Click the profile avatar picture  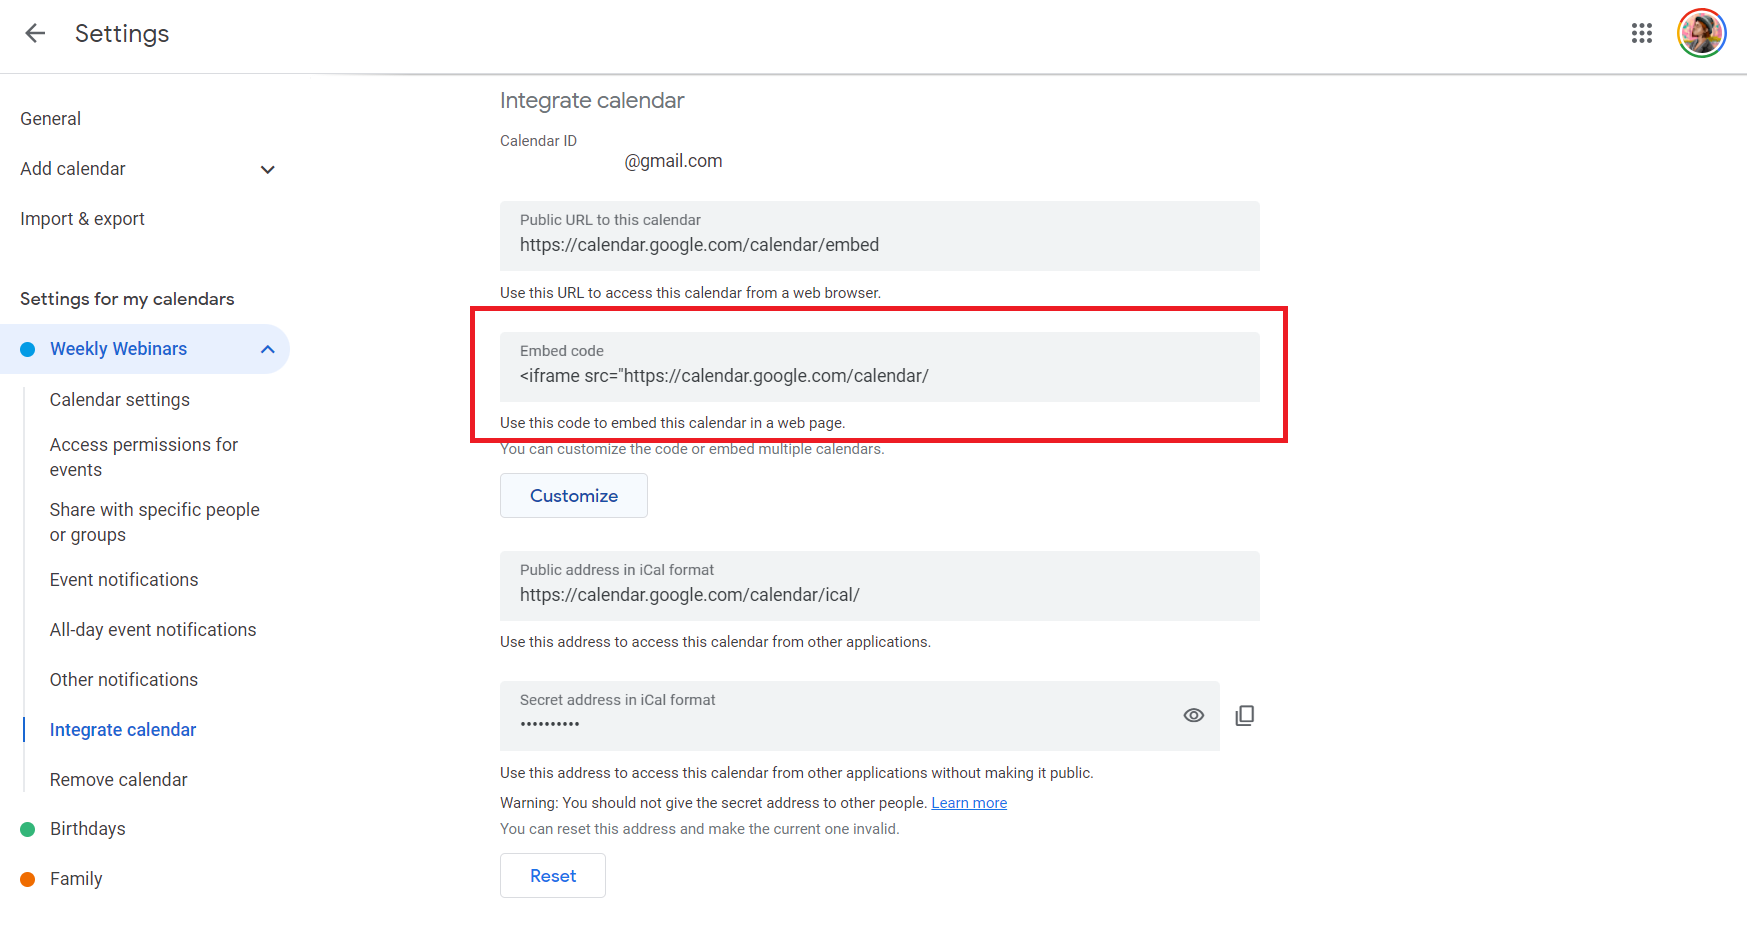click(x=1701, y=33)
